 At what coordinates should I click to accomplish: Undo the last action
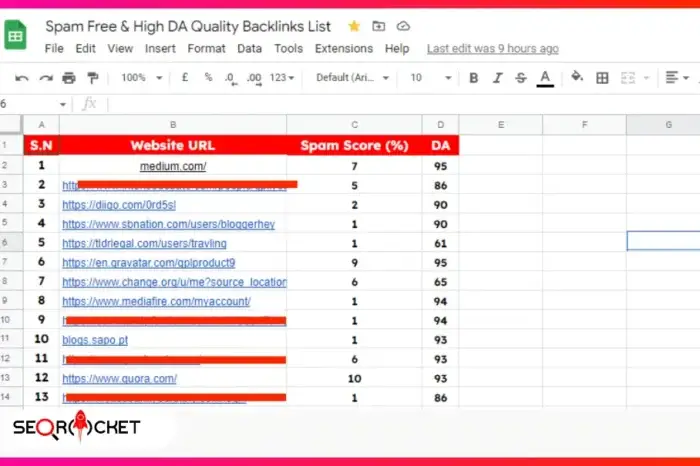[x=21, y=79]
